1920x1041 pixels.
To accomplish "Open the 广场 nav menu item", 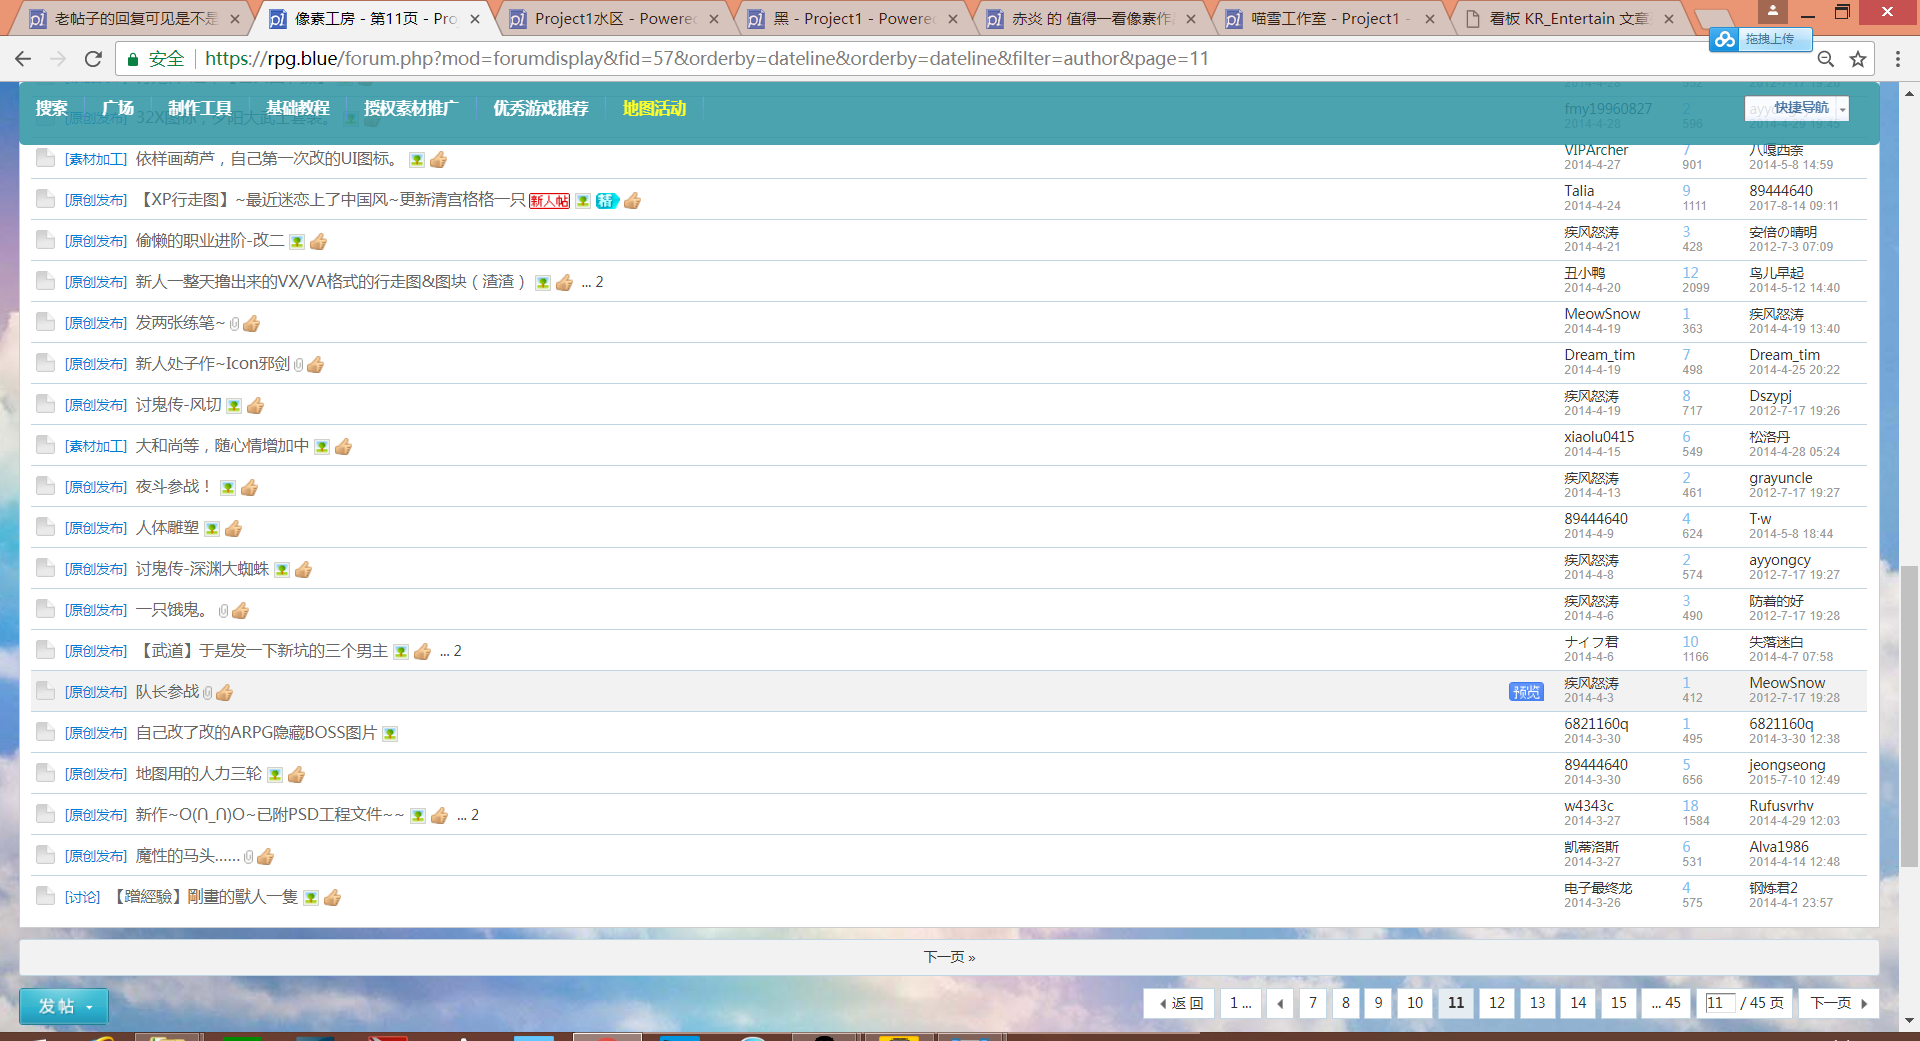I will [118, 108].
